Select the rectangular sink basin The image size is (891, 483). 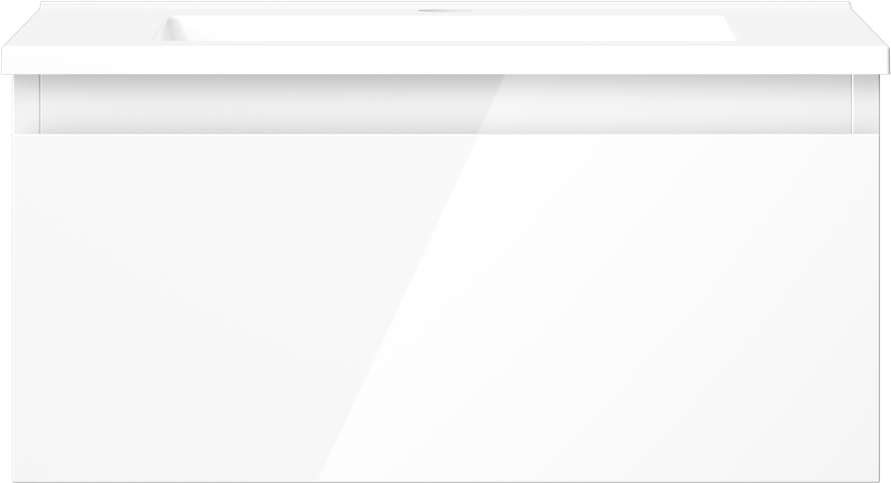pyautogui.click(x=446, y=28)
